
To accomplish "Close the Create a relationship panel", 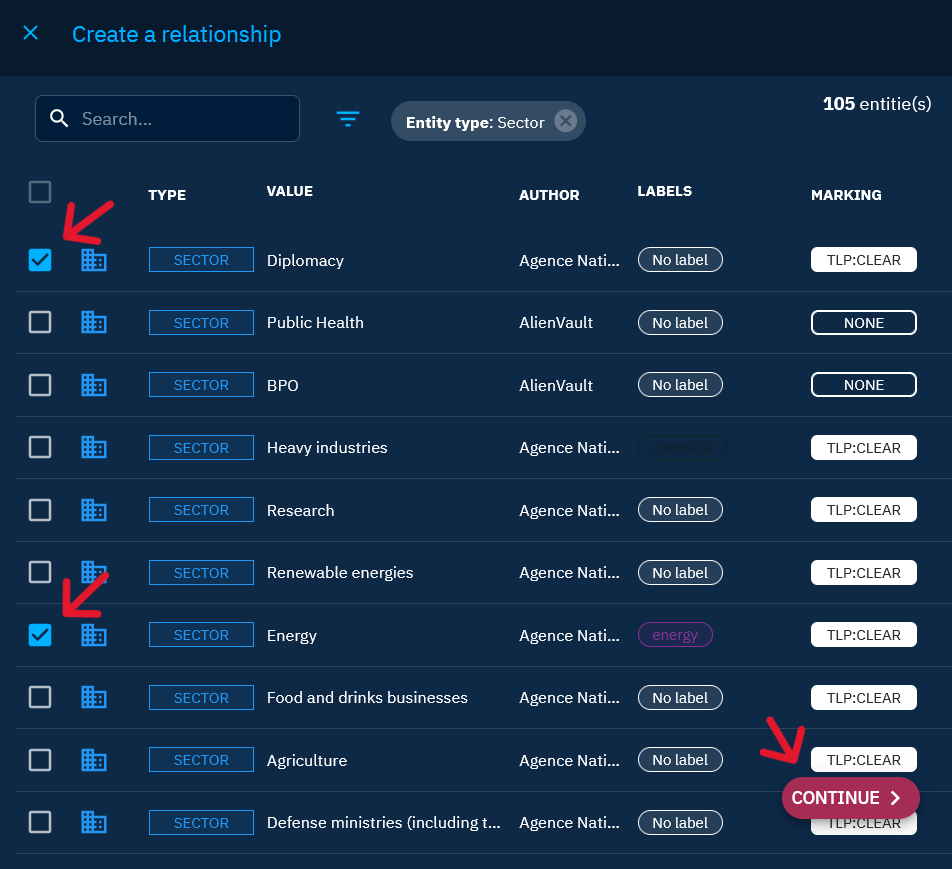I will (x=31, y=33).
